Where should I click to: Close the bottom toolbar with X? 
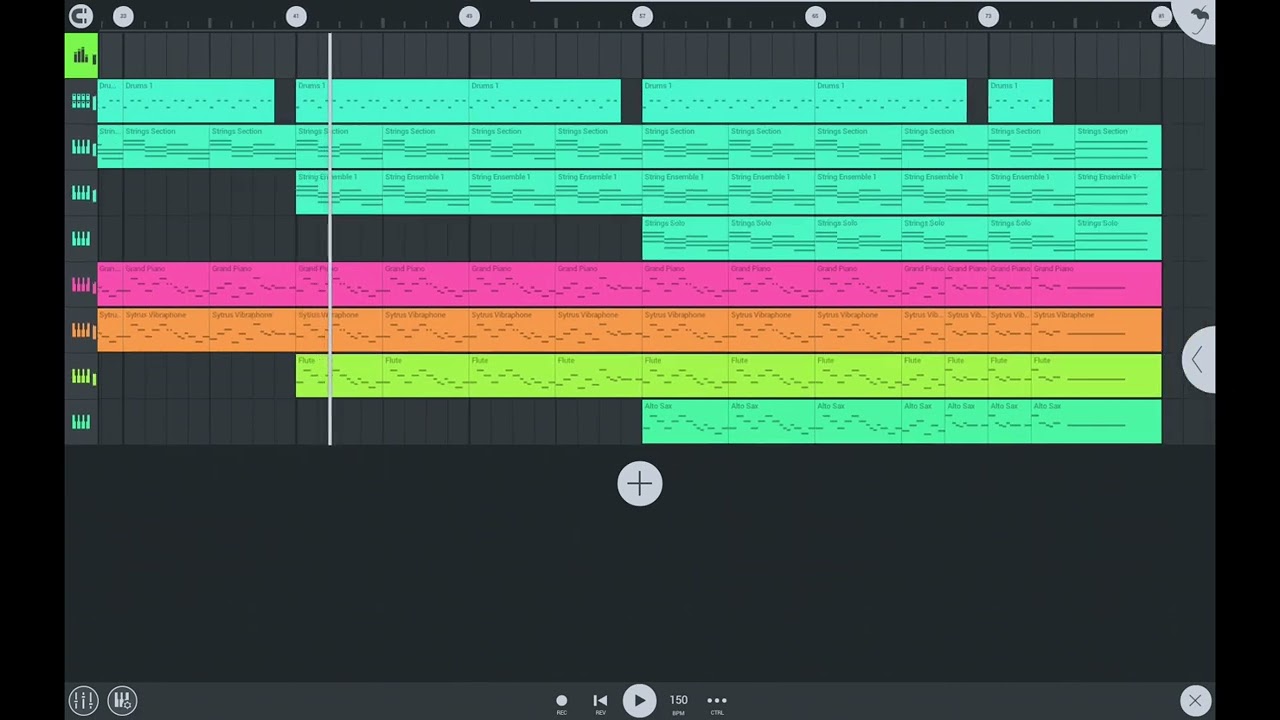click(x=1195, y=700)
